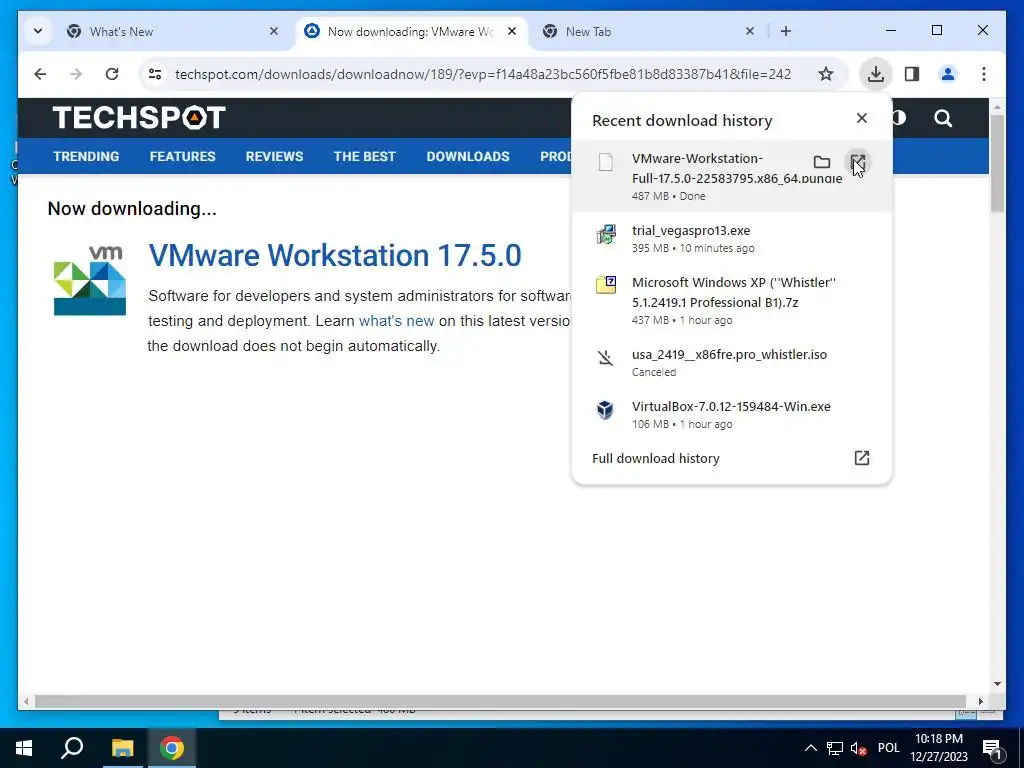Open the Chrome profile avatar
The height and width of the screenshot is (768, 1024).
tap(948, 74)
